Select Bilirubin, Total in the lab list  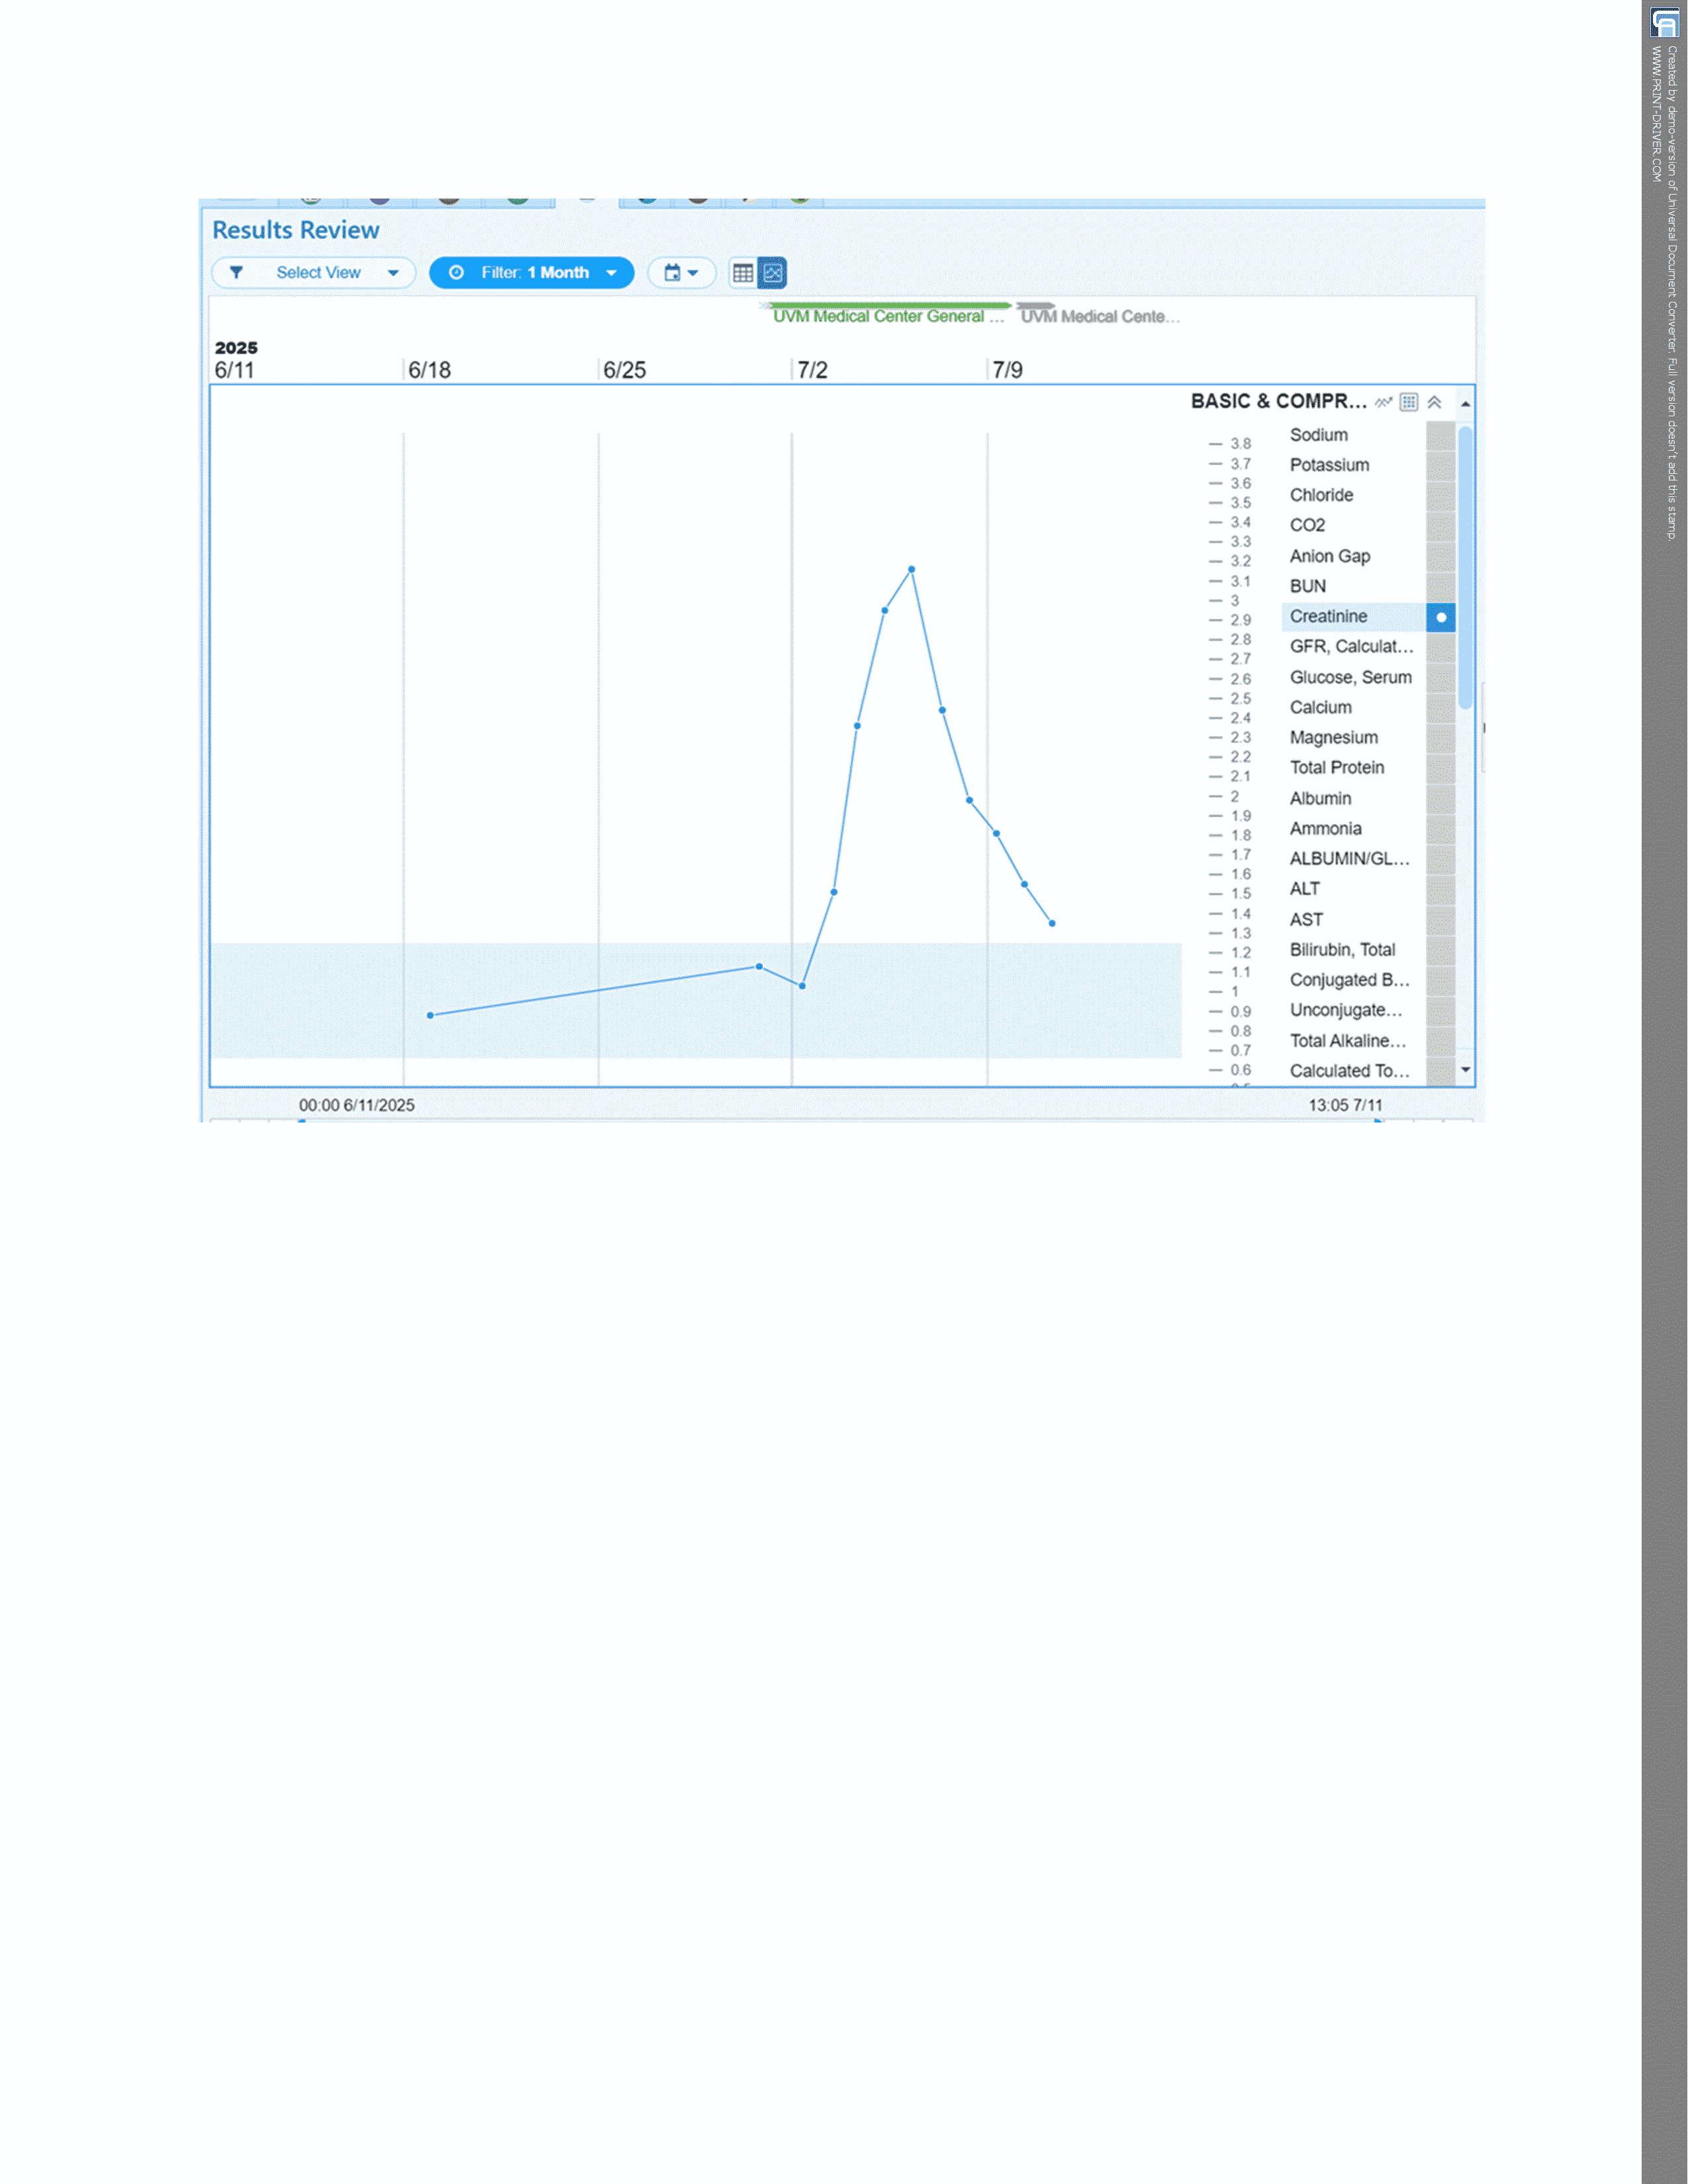1342,950
